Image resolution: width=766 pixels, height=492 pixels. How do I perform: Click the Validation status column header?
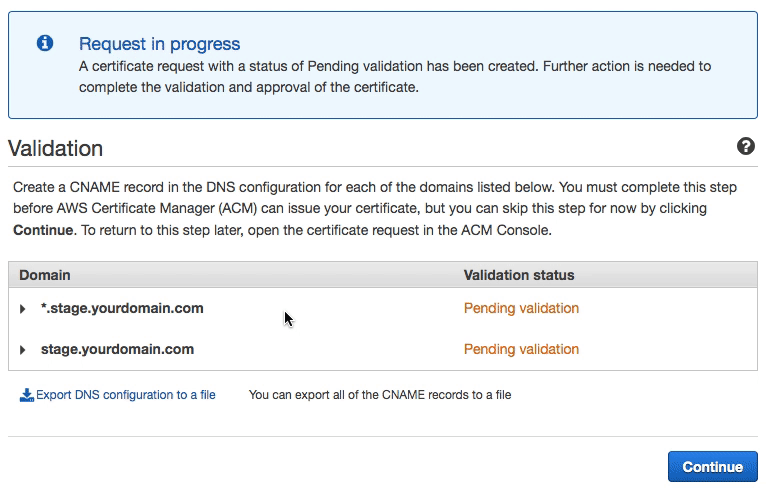(519, 275)
